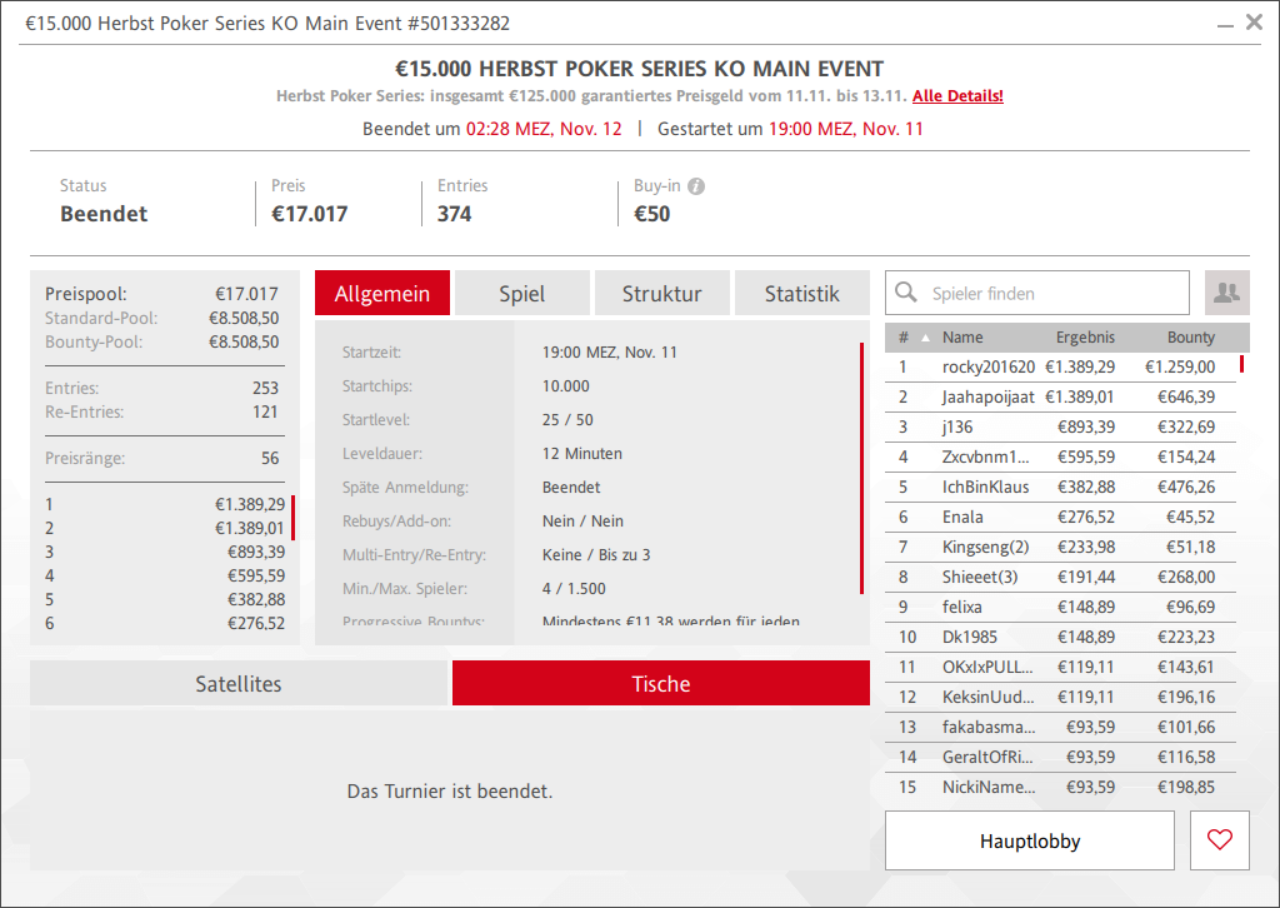Select player NickiName... row
Image resolution: width=1280 pixels, height=908 pixels.
(1060, 787)
